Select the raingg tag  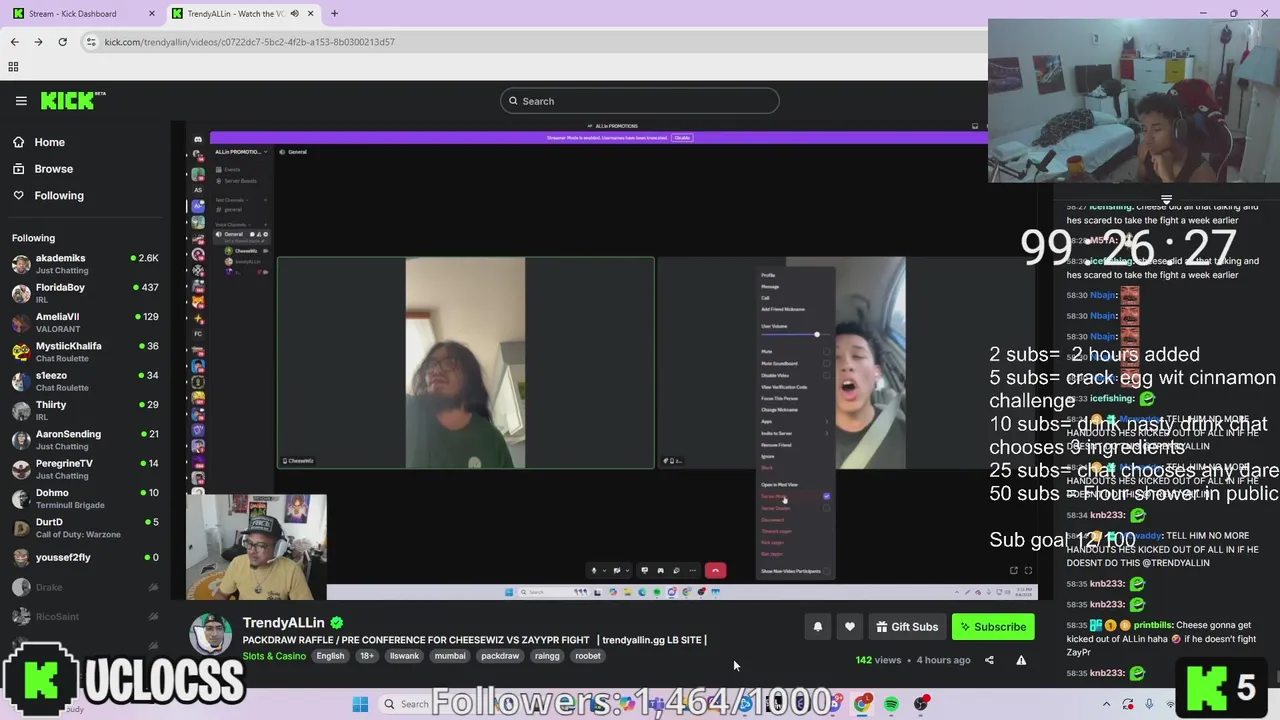pyautogui.click(x=547, y=656)
